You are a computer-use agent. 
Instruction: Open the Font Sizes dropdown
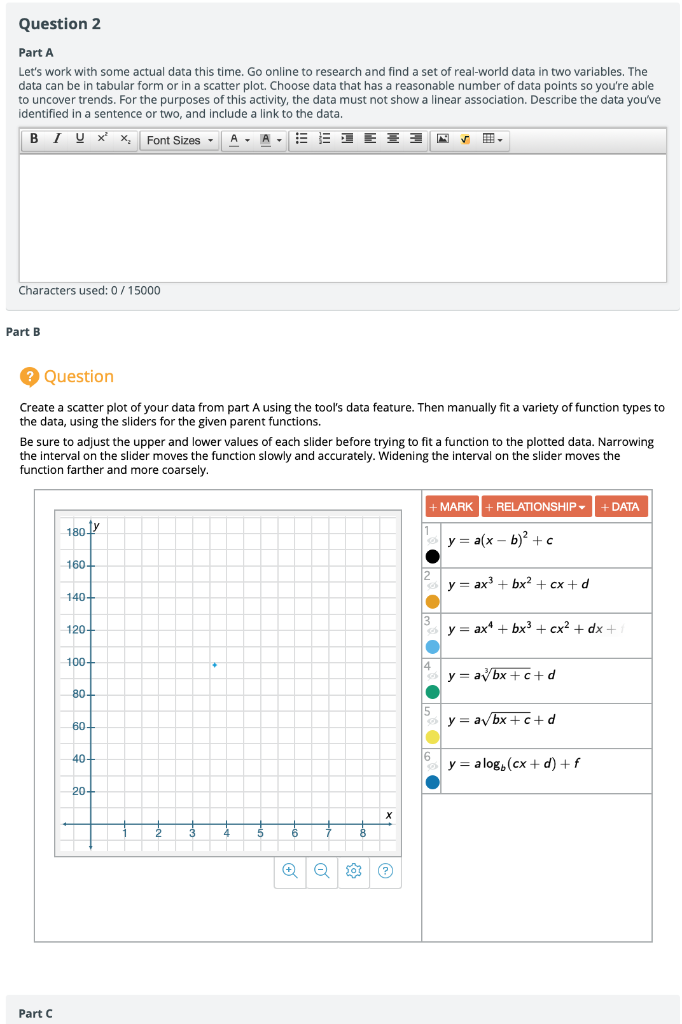pos(179,140)
